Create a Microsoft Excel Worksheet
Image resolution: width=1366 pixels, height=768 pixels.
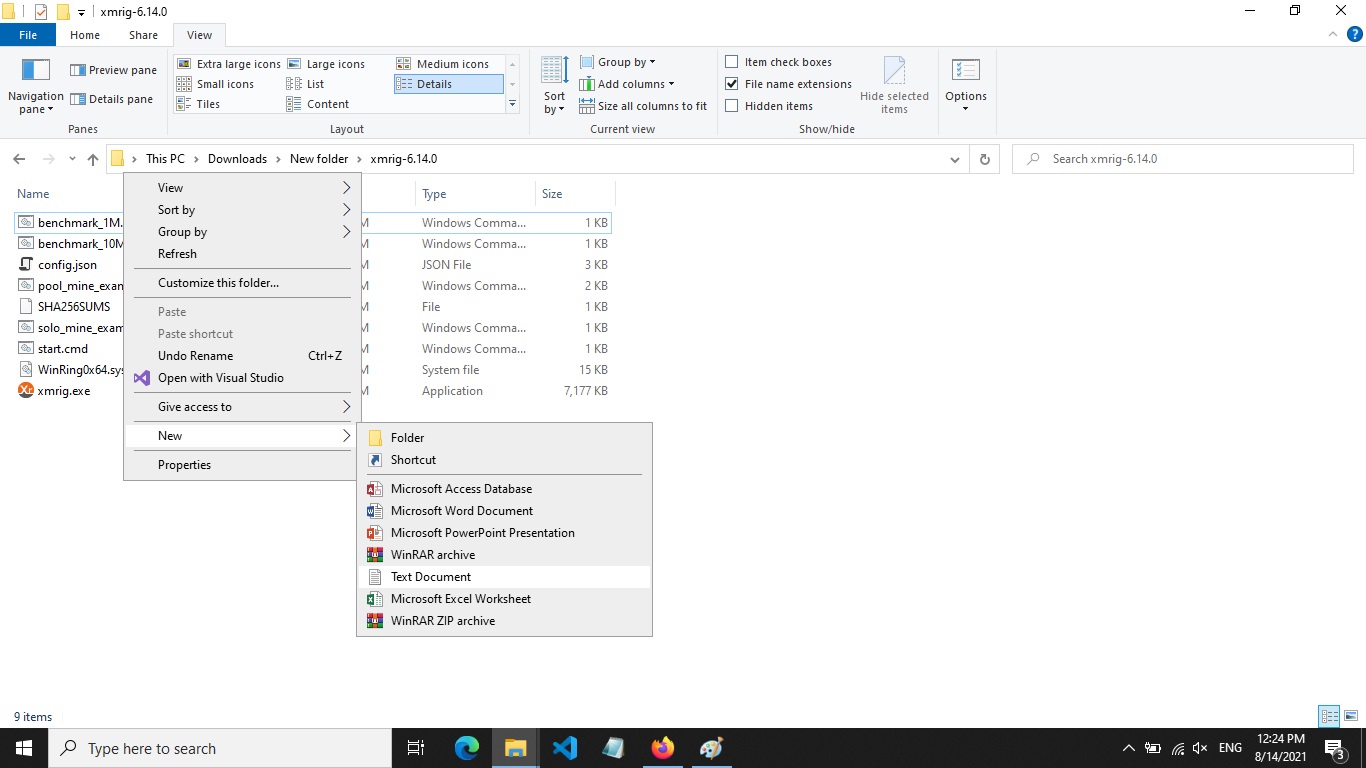point(504,599)
